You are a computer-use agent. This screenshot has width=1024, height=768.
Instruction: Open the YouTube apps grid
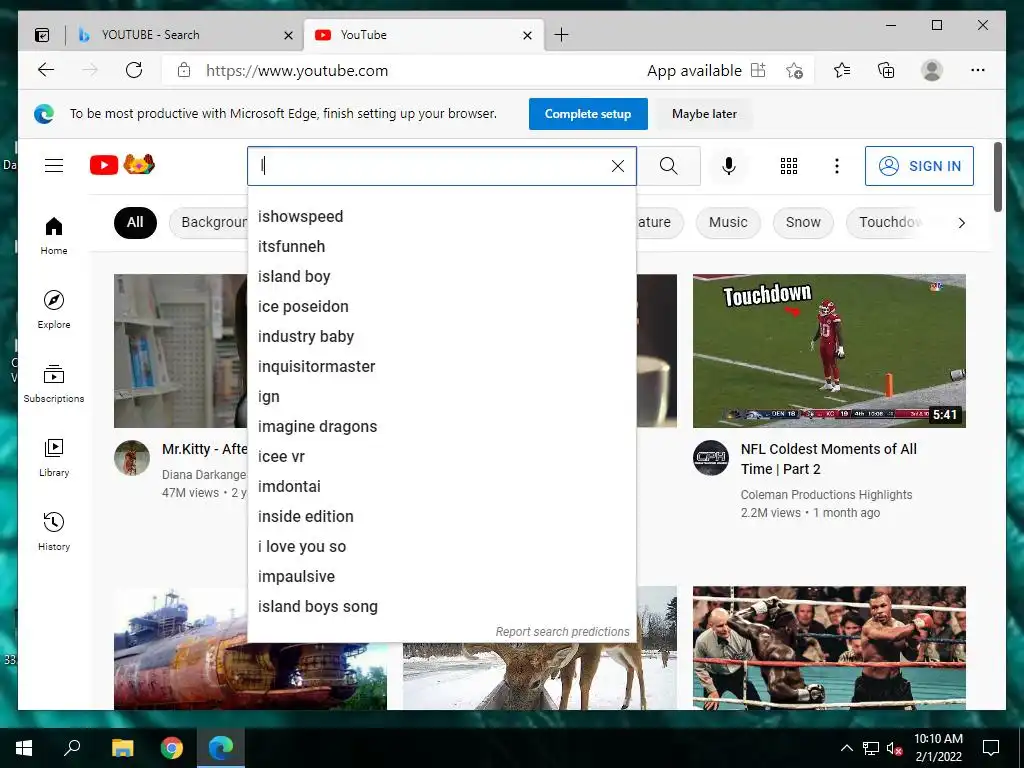pyautogui.click(x=789, y=166)
